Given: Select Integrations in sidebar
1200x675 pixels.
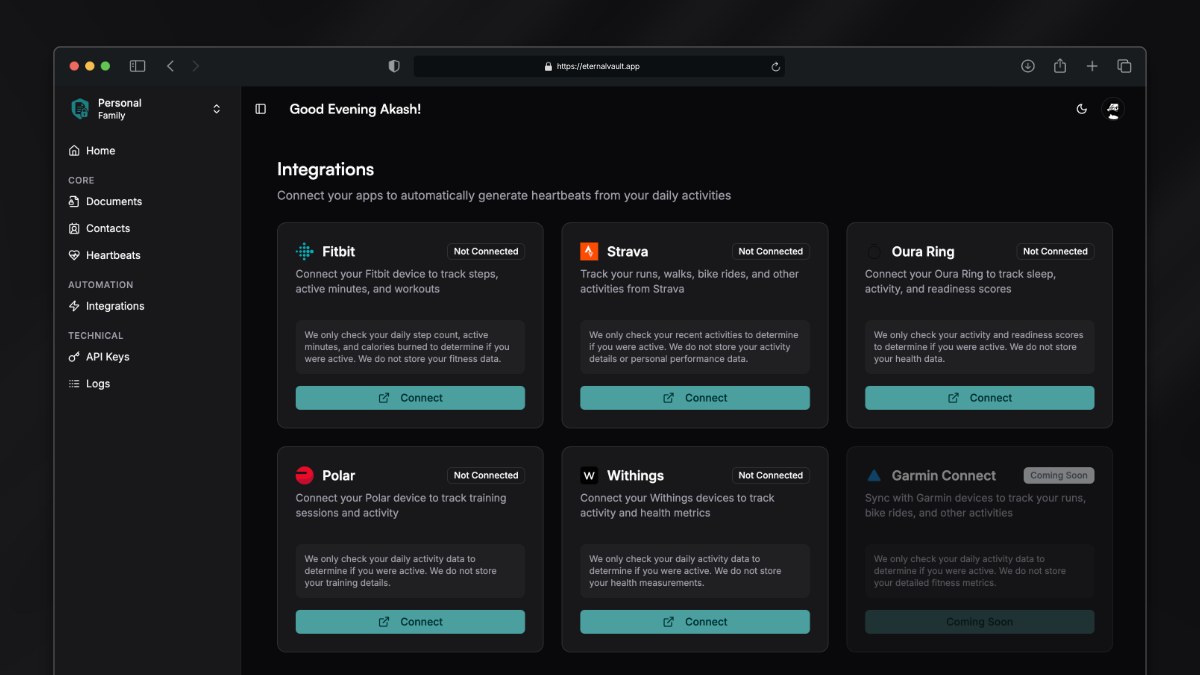Looking at the screenshot, I should click(x=146, y=307).
